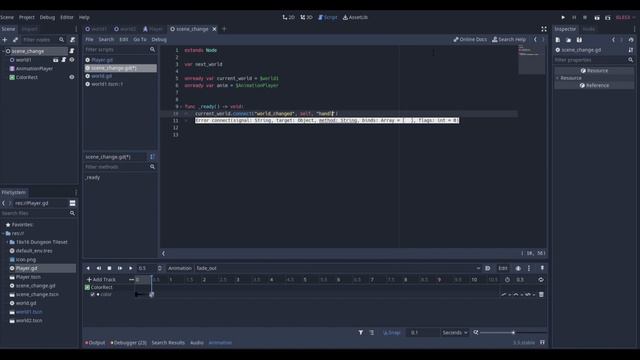This screenshot has width=640, height=360.
Task: Jump to _ready method
Action: [93, 178]
